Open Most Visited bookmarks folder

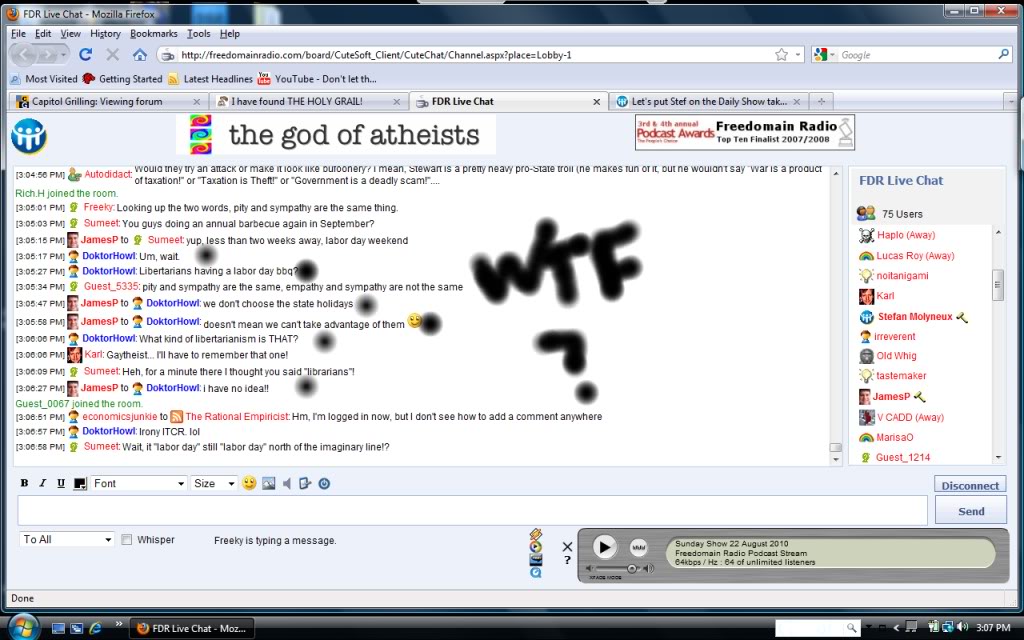[x=44, y=79]
